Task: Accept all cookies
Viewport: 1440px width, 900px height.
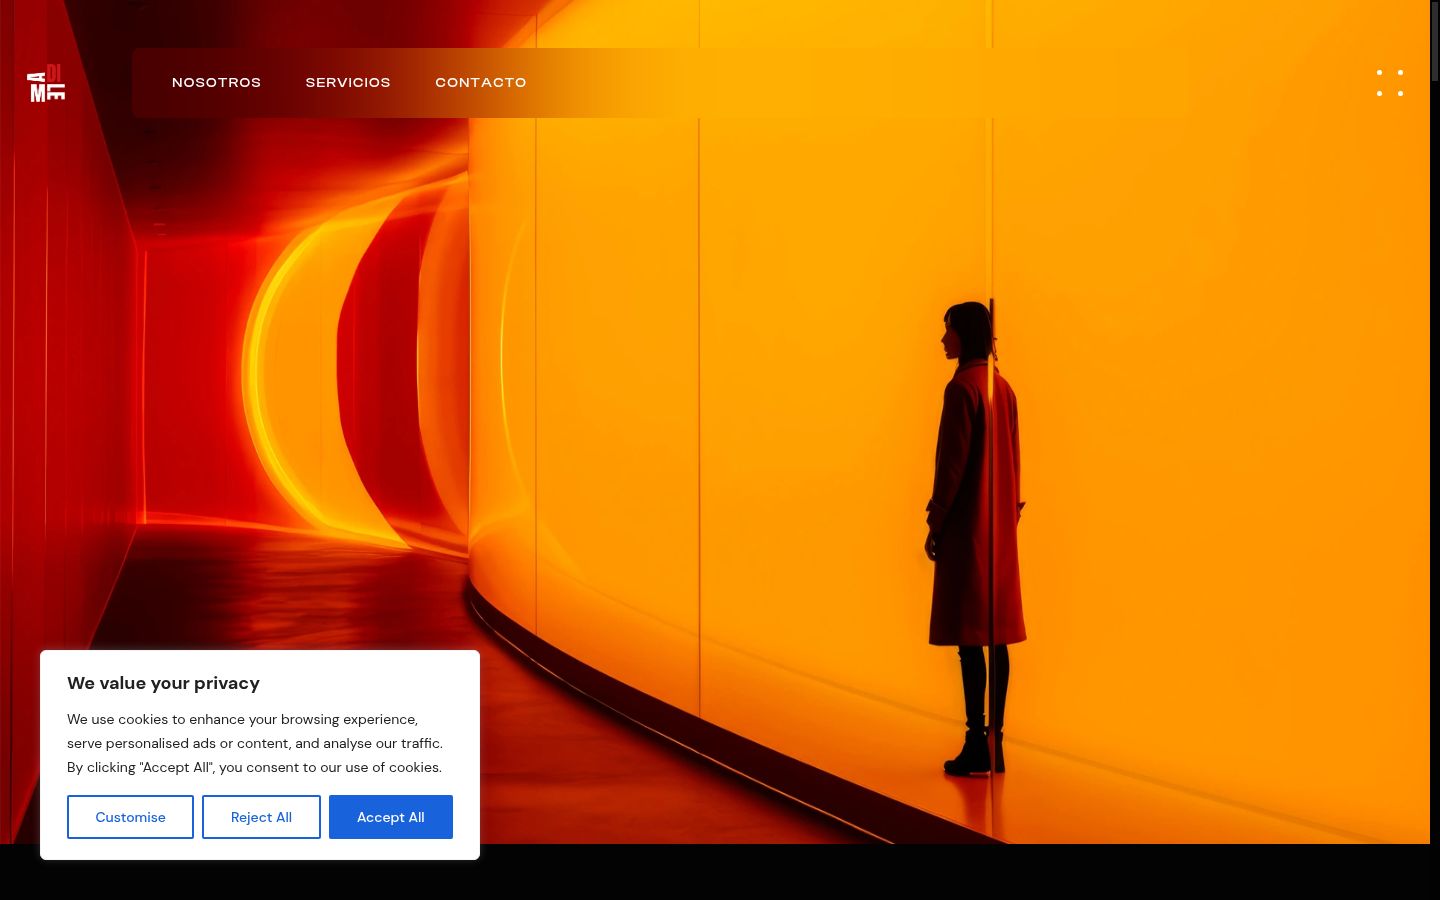Action: point(391,817)
